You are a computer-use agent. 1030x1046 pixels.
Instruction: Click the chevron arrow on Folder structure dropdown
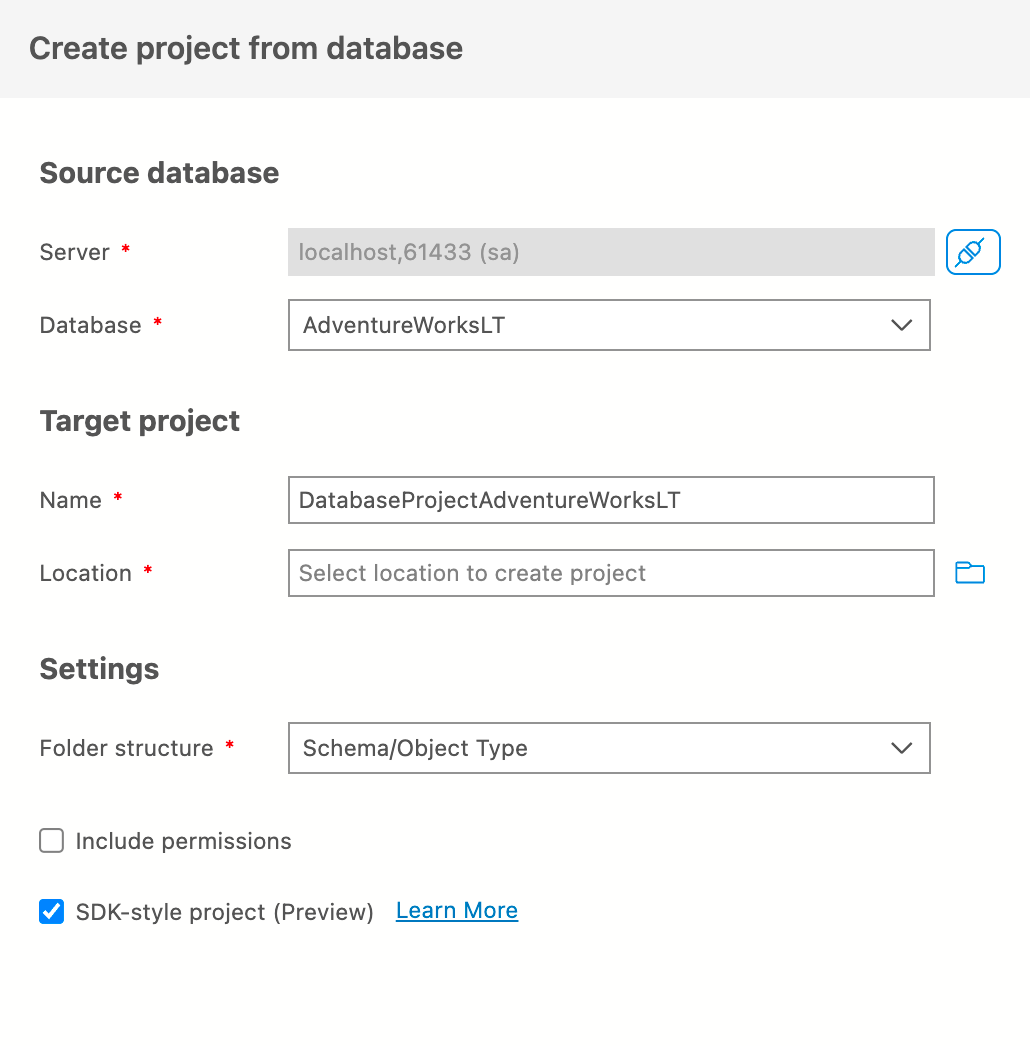(901, 748)
